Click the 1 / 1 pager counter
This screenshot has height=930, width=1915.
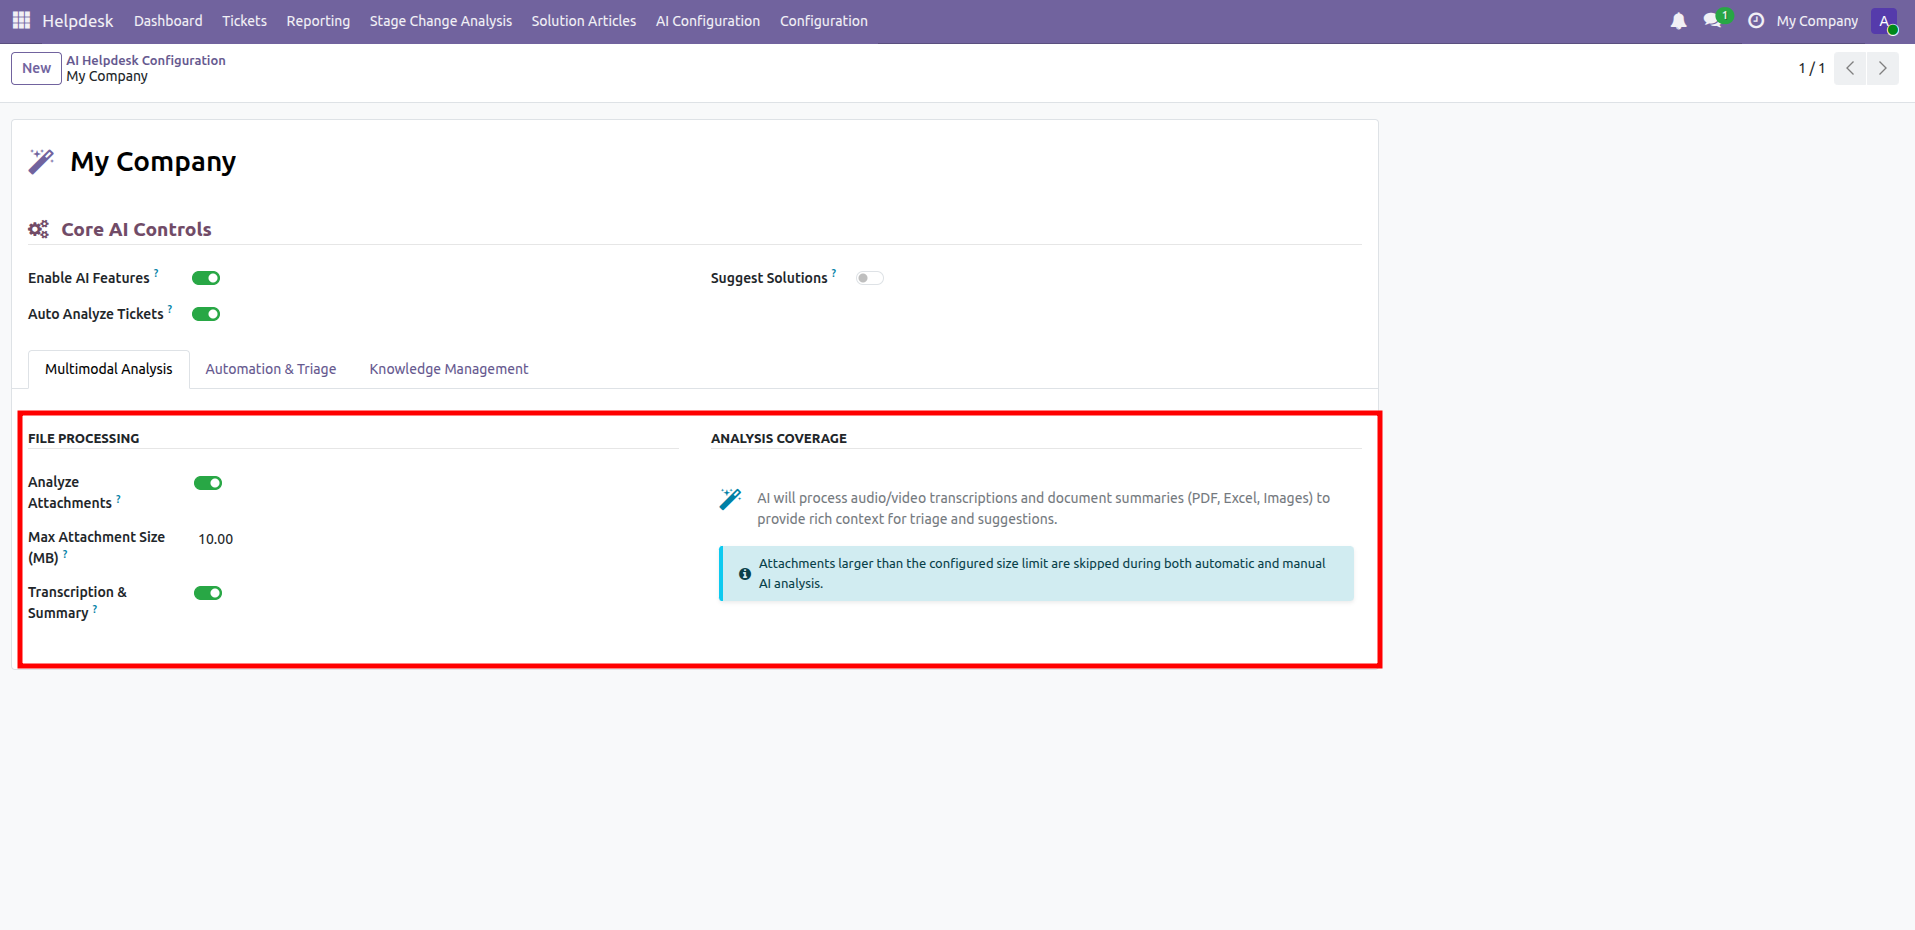(1811, 68)
